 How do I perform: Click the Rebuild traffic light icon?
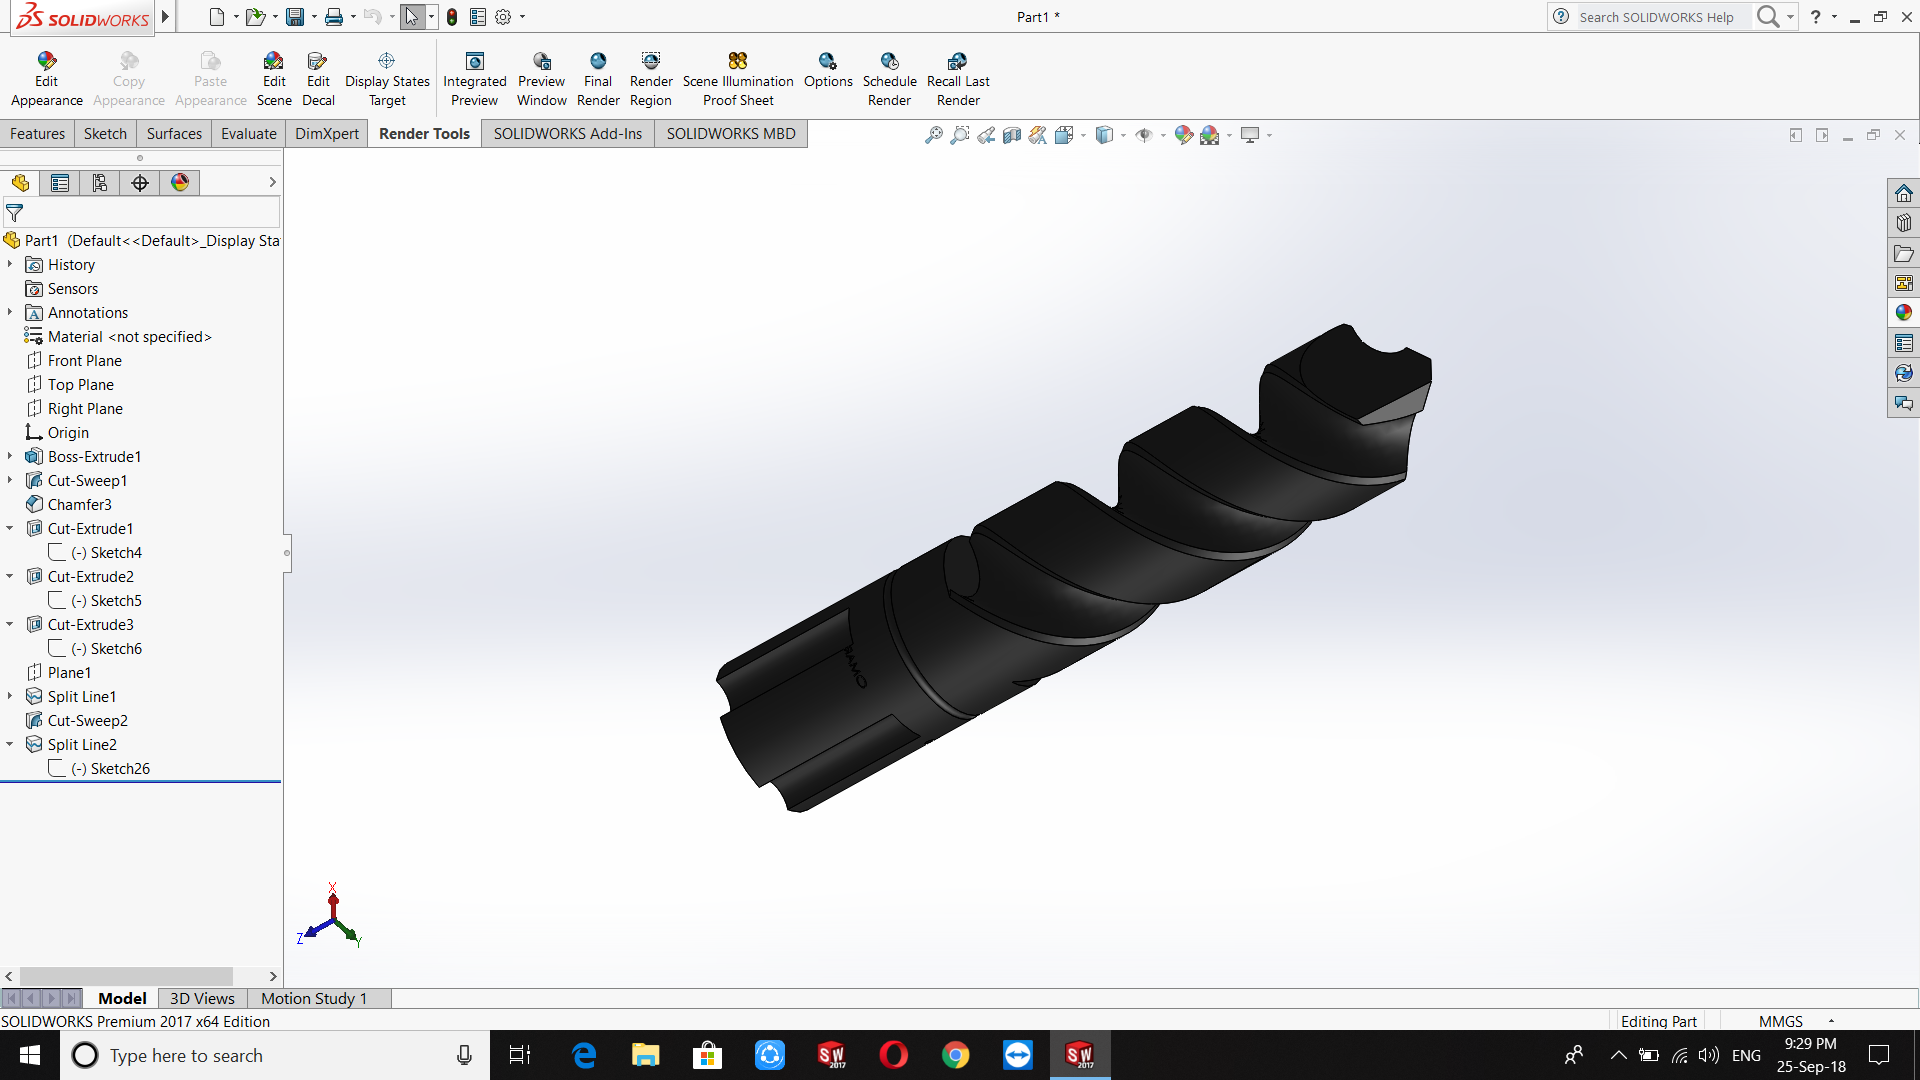tap(452, 17)
